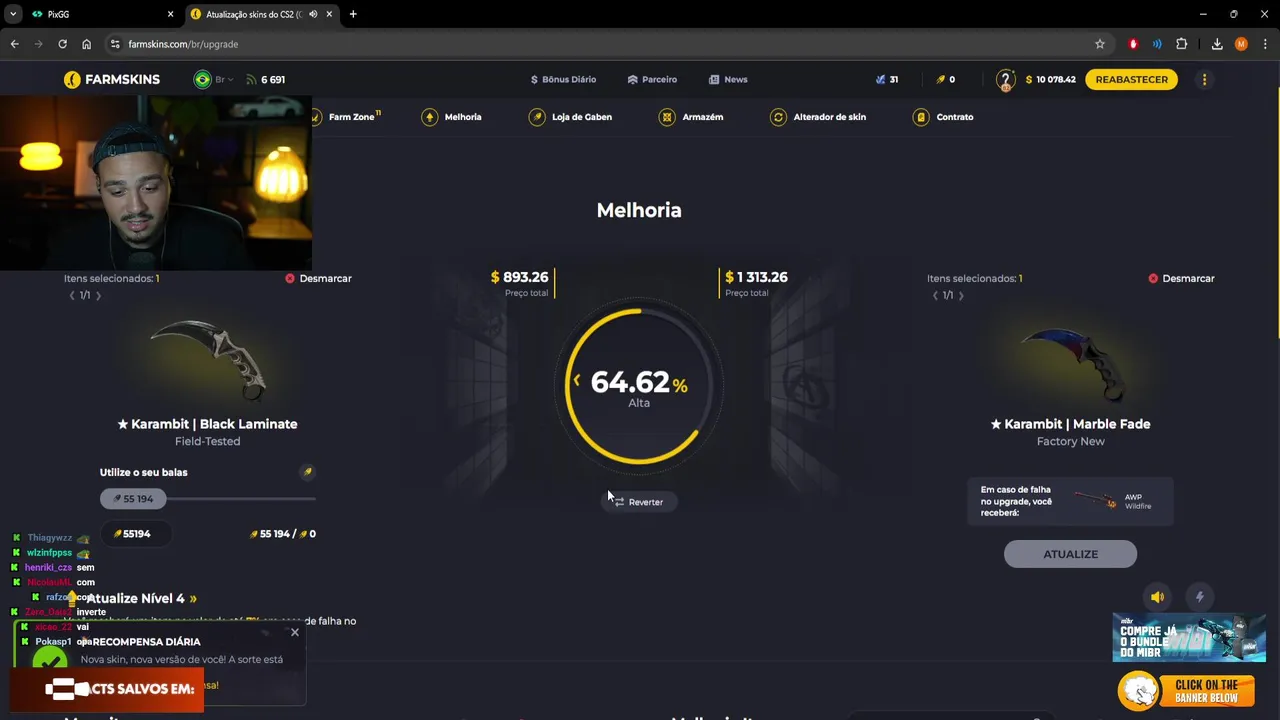This screenshot has height=720, width=1280.
Task: Open the Parceiro link
Action: [x=652, y=80]
